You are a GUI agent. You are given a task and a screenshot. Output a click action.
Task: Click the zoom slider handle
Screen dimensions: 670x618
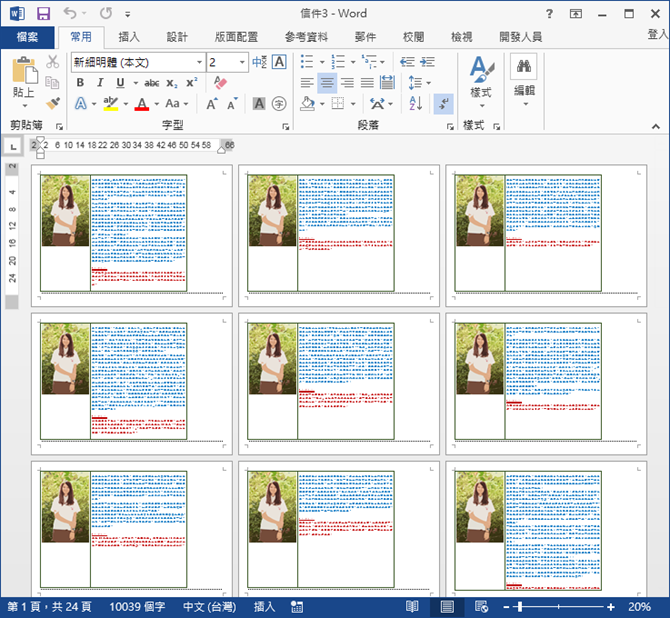click(520, 607)
